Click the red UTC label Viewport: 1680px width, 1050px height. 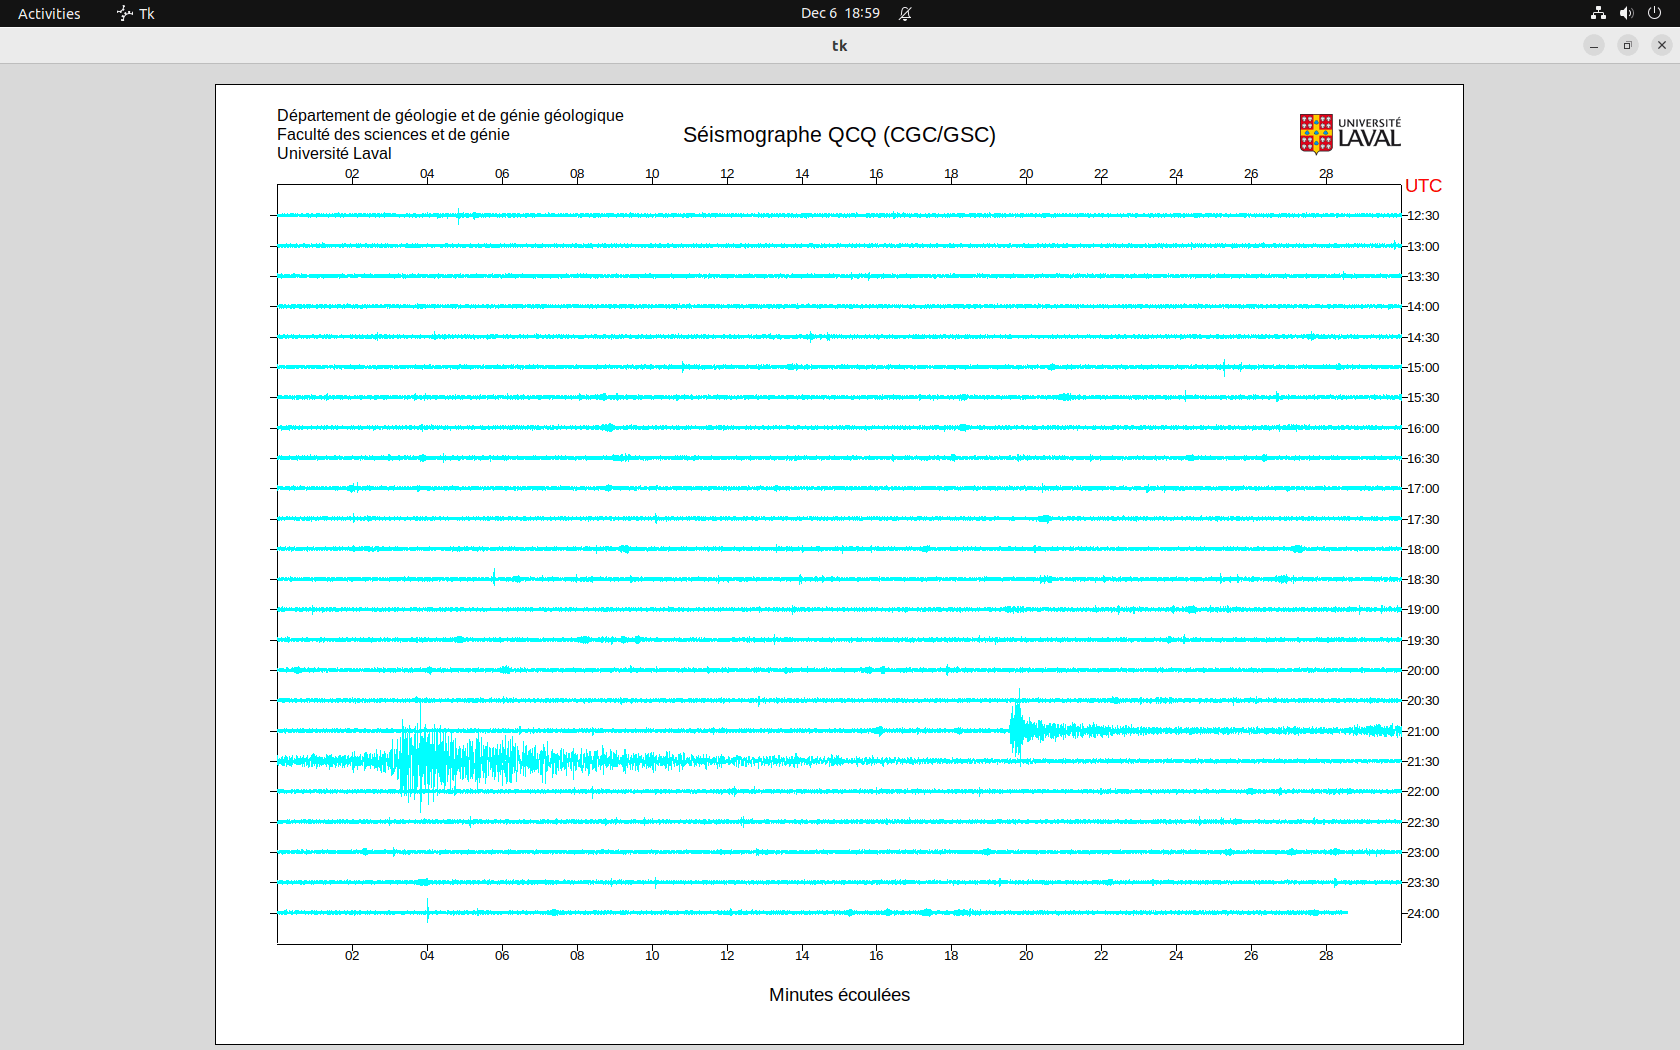pos(1423,186)
